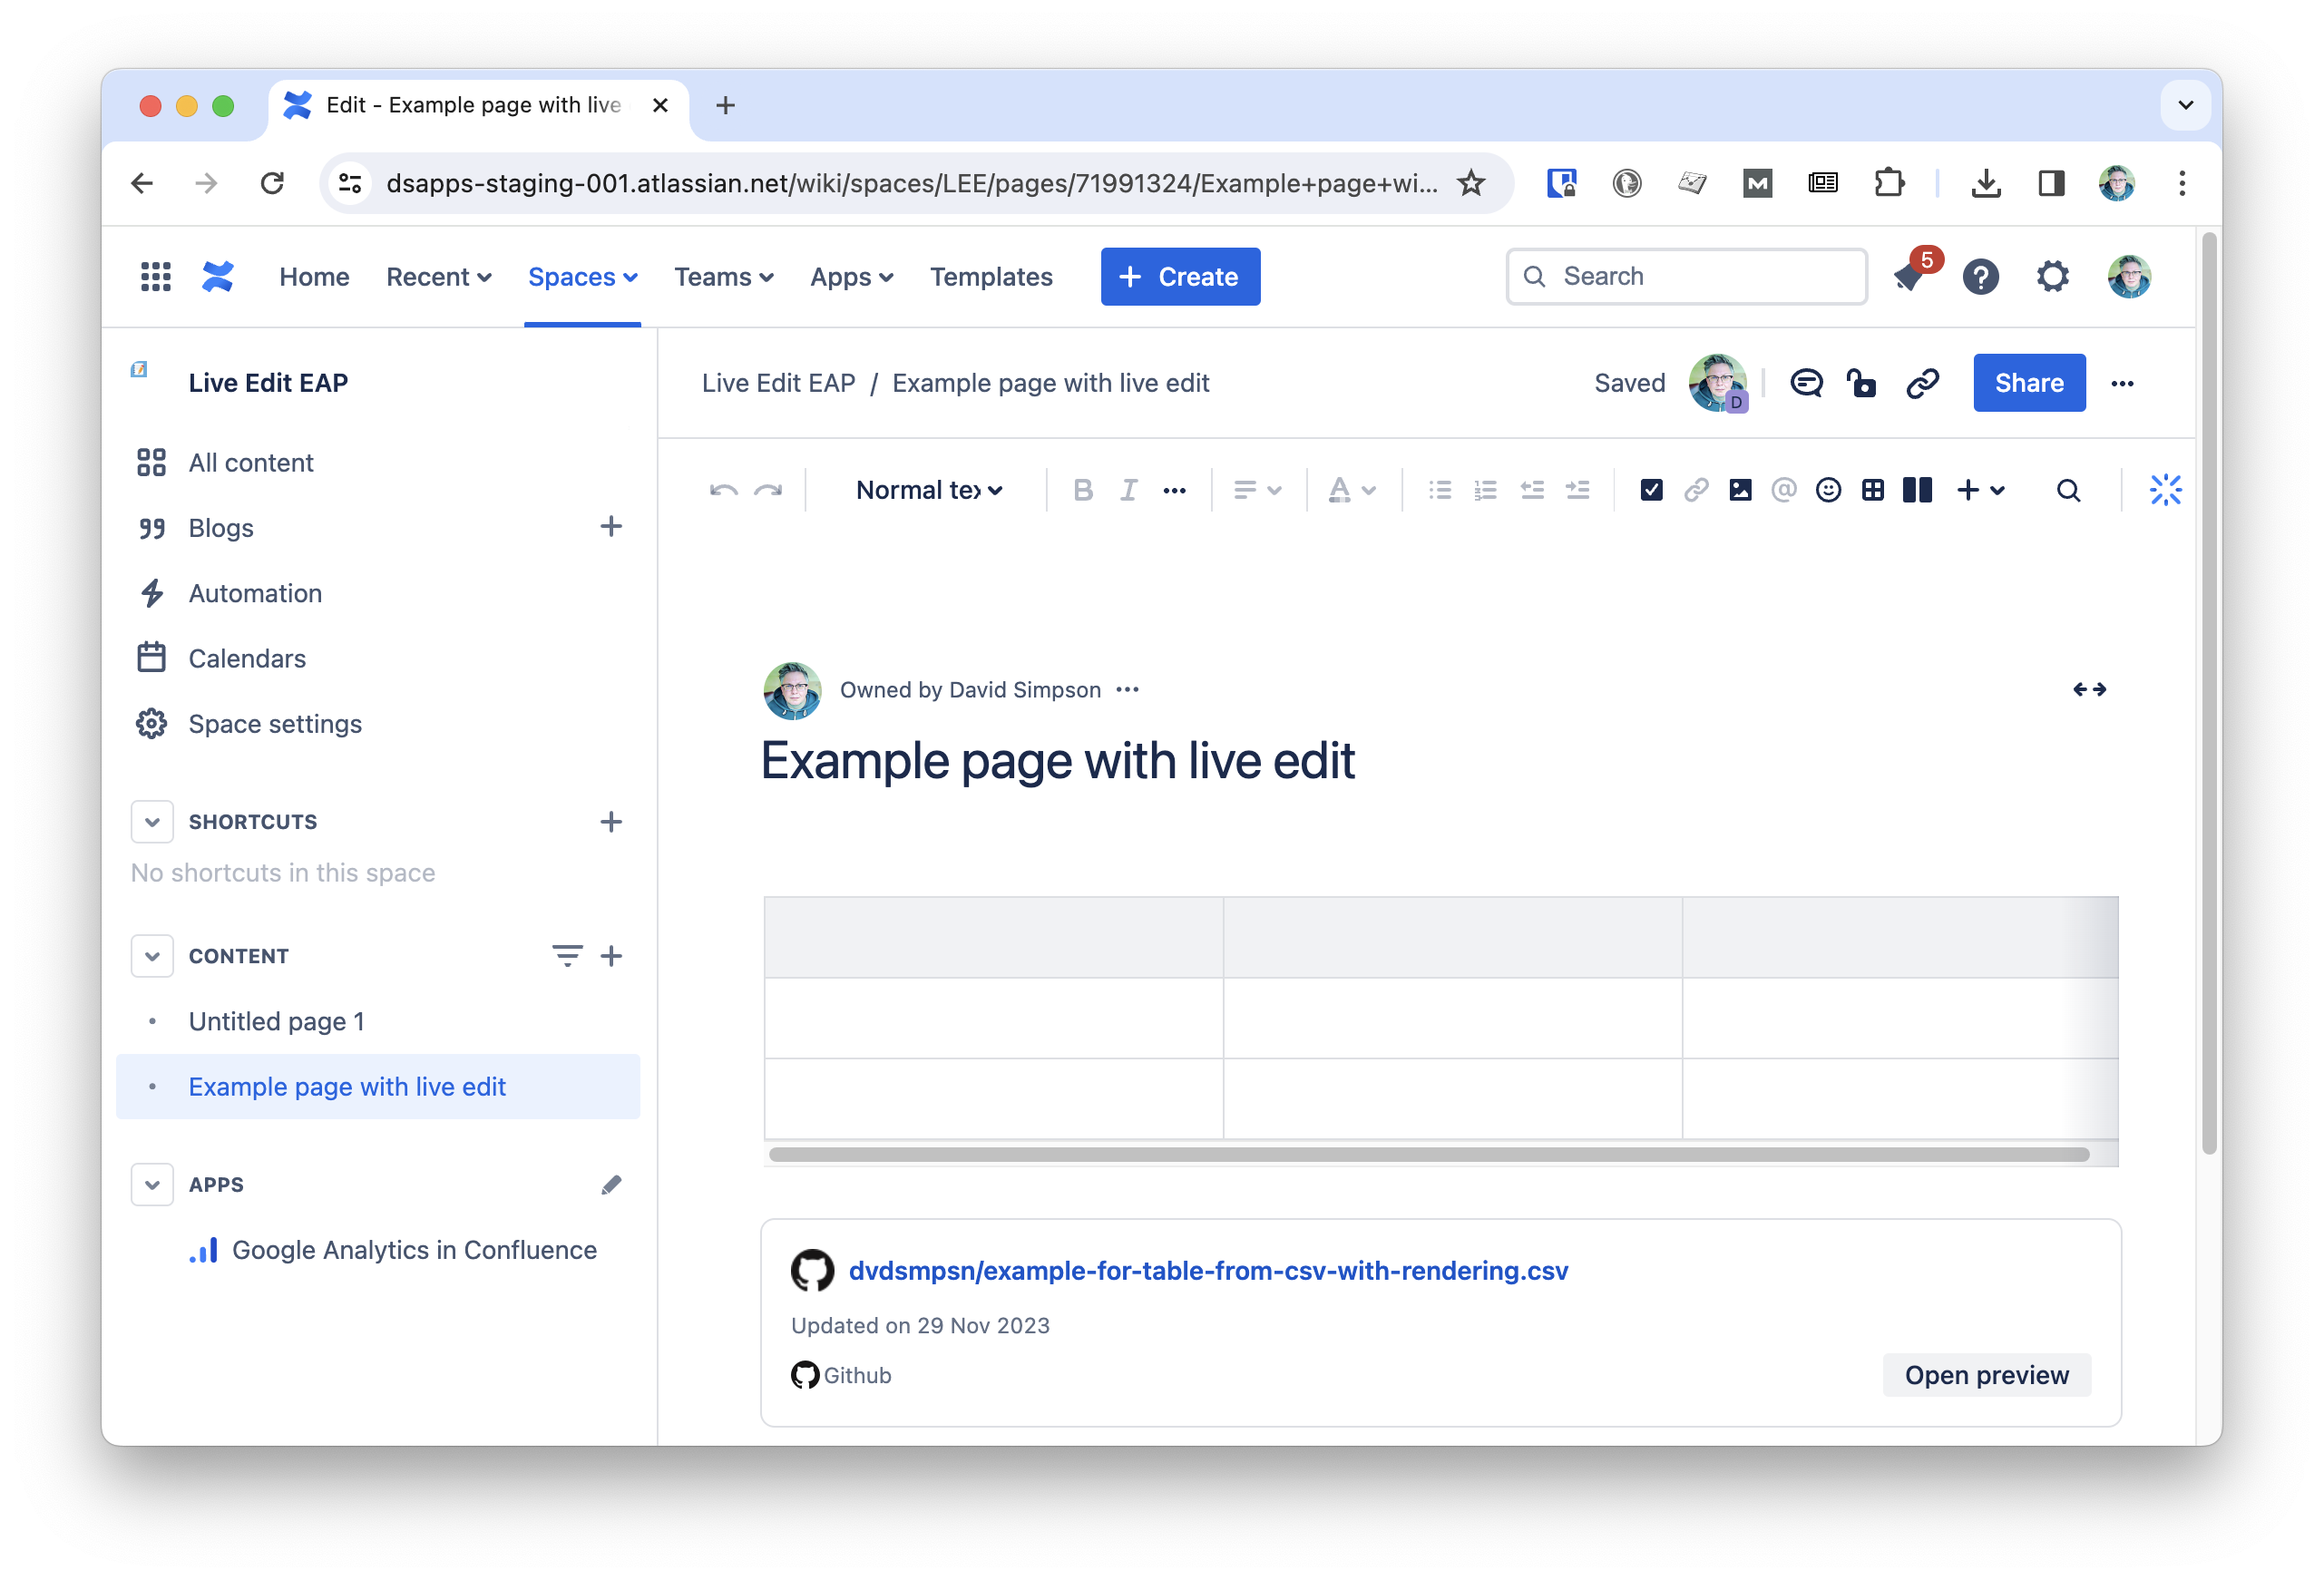Click the page restrictions lock icon
Image resolution: width=2324 pixels, height=1580 pixels.
(x=1862, y=383)
